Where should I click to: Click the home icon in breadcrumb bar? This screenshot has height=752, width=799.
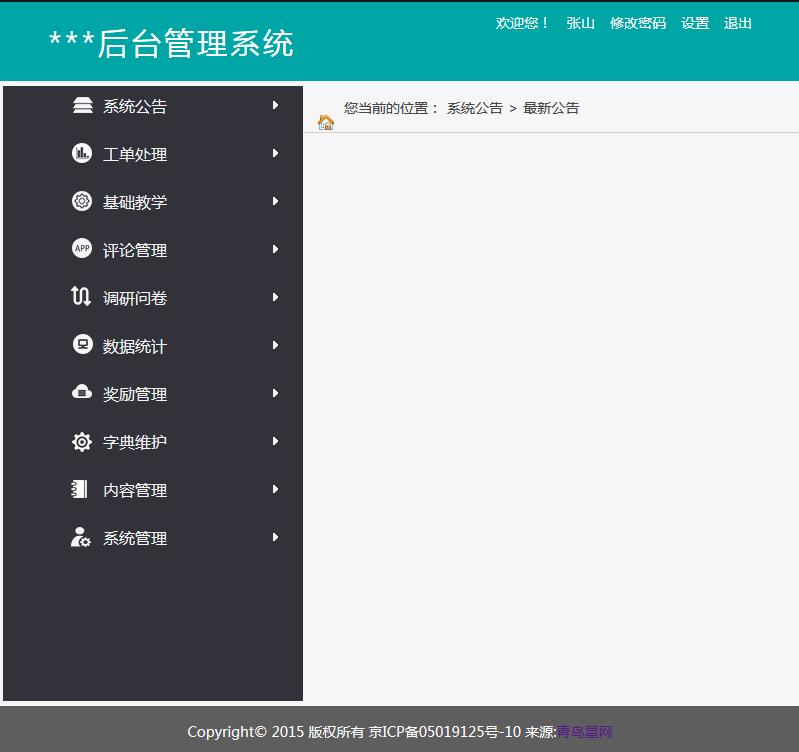326,122
